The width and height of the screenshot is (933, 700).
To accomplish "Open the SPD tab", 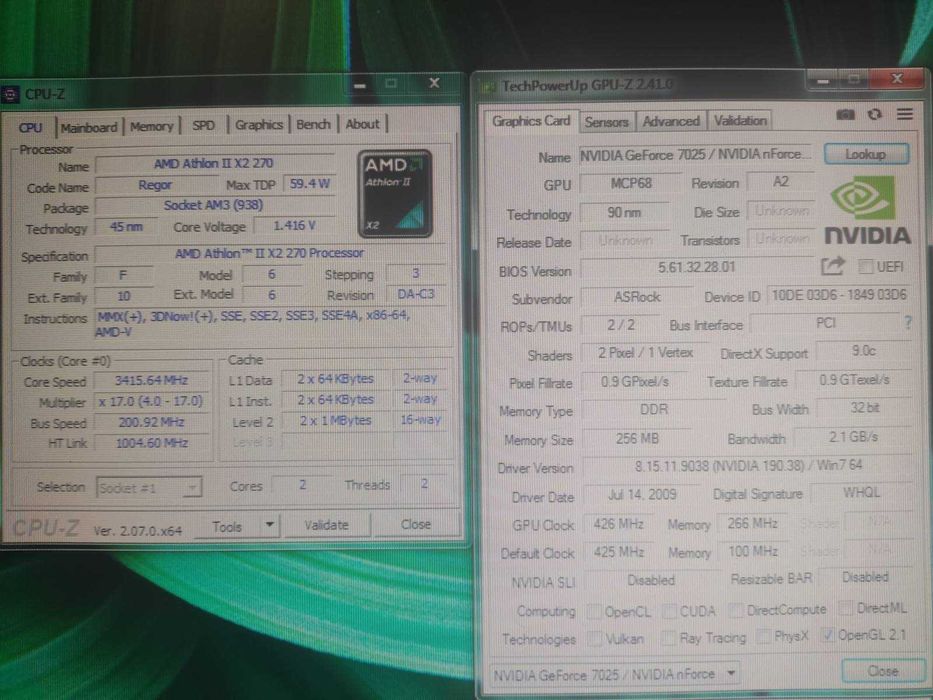I will [x=203, y=126].
